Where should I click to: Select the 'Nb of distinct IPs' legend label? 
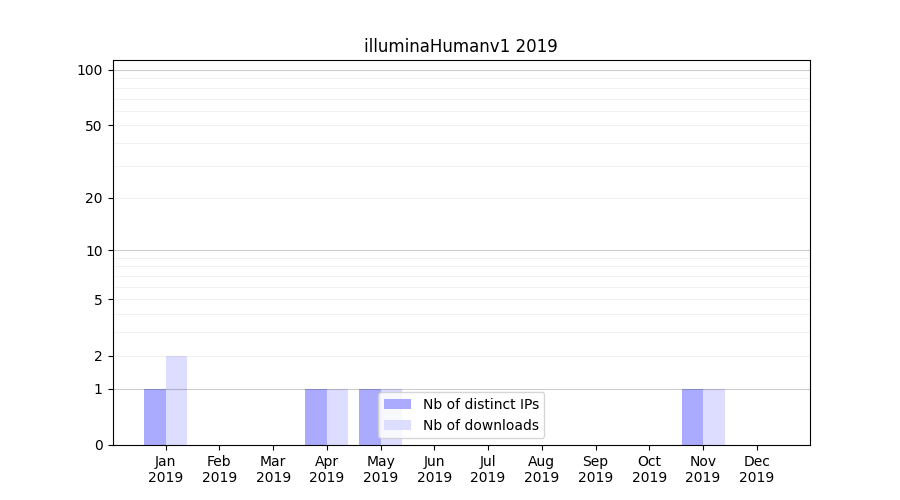coord(480,404)
